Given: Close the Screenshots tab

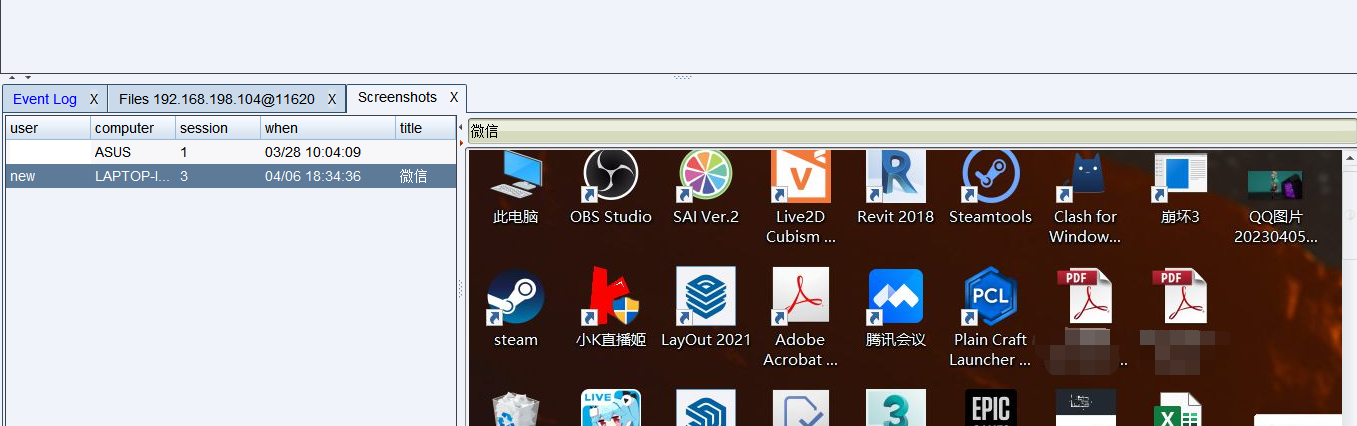Looking at the screenshot, I should 454,98.
